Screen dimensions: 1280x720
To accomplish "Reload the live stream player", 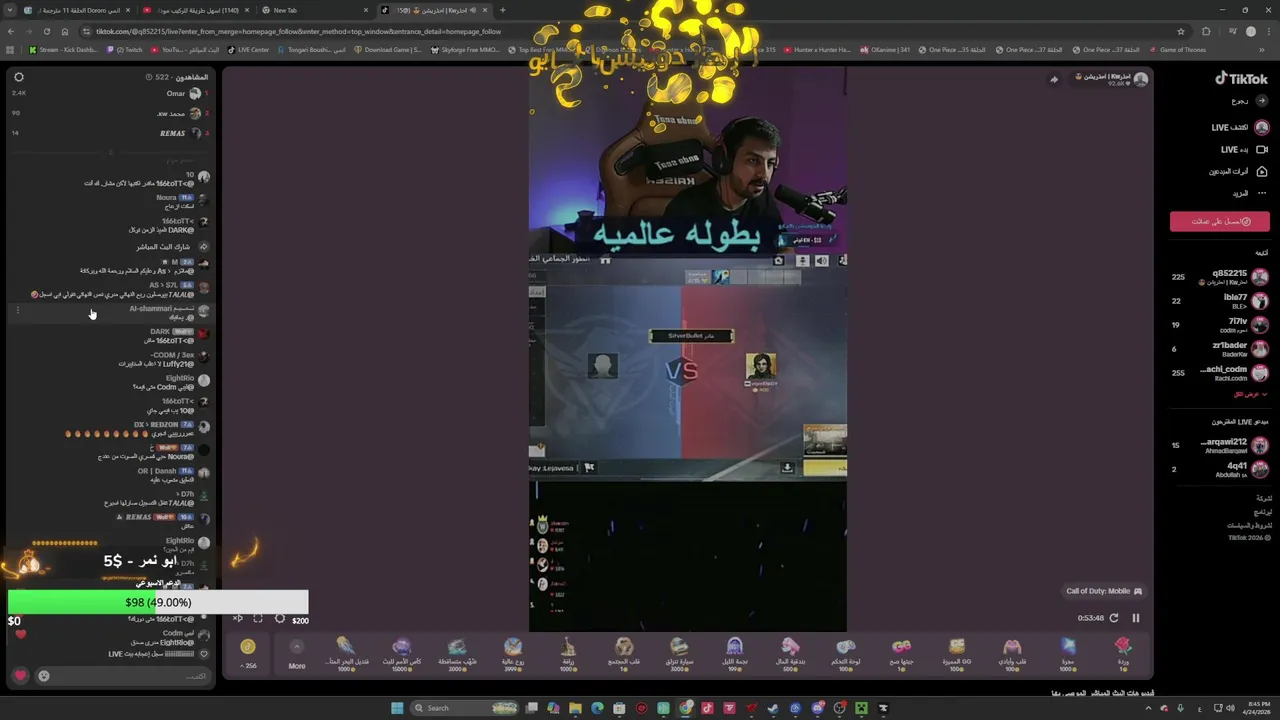I will point(1113,618).
